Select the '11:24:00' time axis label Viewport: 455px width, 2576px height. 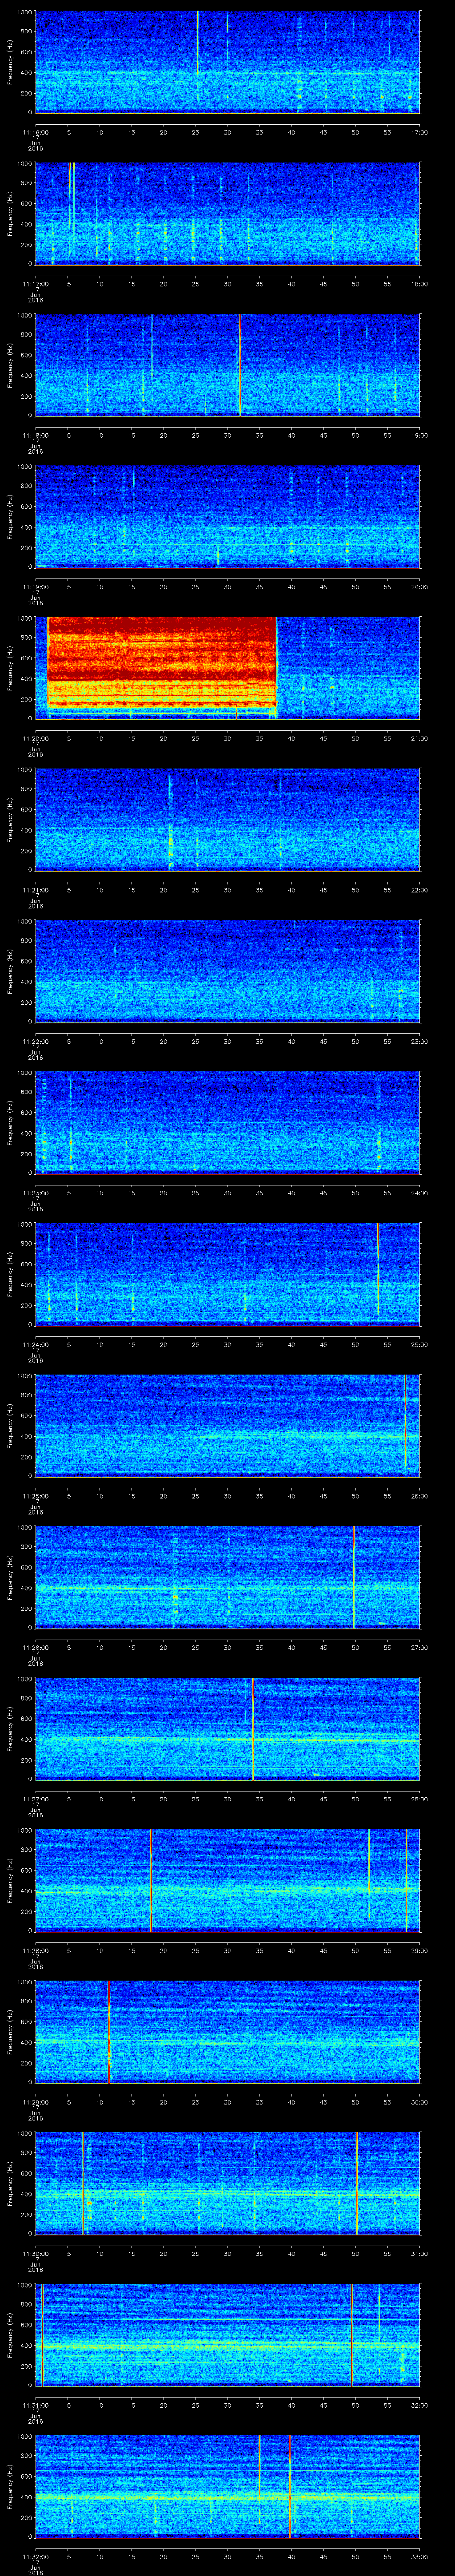coord(35,1344)
